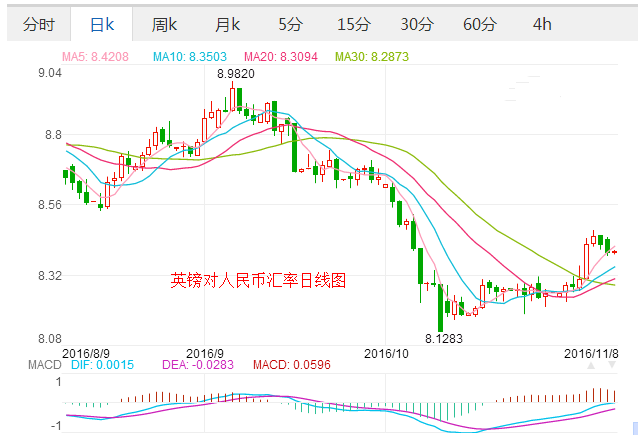Open the 周k weekly chart tab
Image resolution: width=638 pixels, height=435 pixels.
tap(164, 23)
